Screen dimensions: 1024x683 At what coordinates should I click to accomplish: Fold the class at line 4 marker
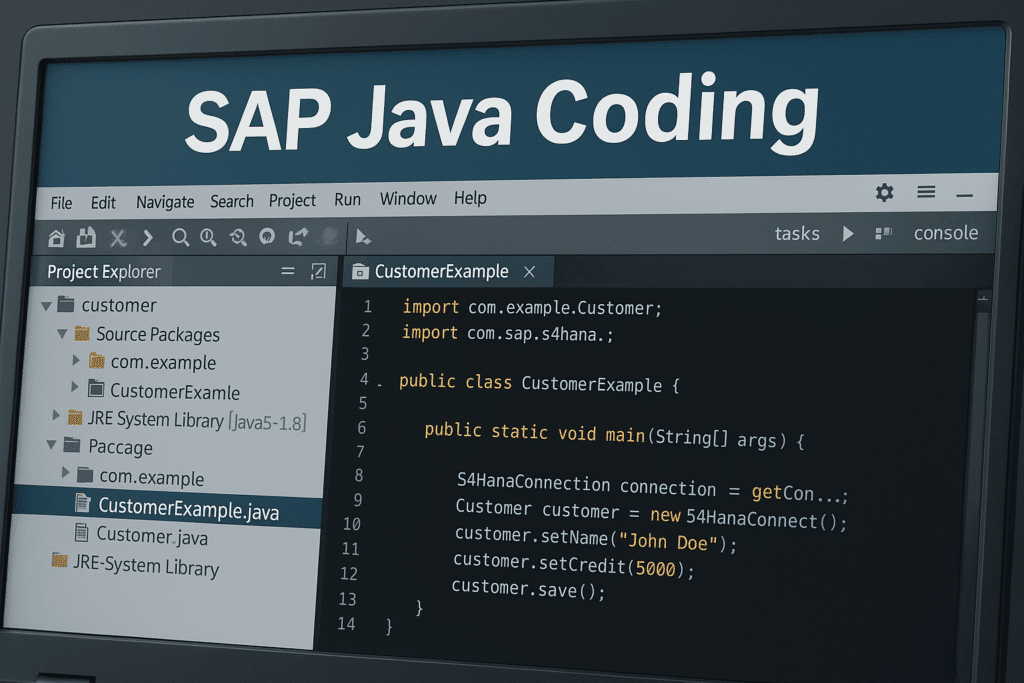(x=380, y=385)
